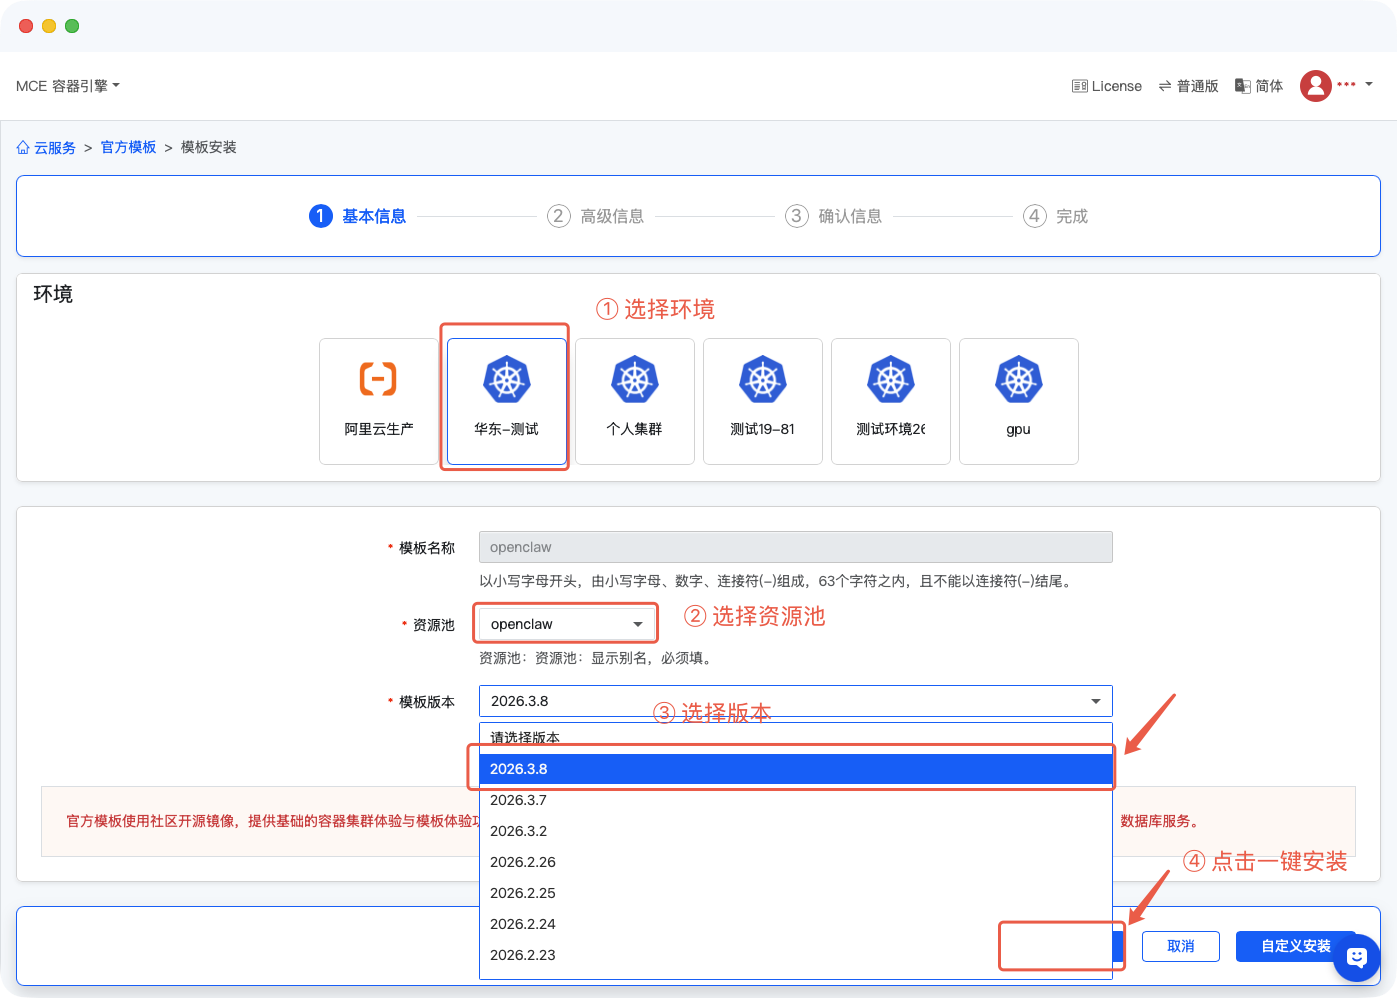This screenshot has height=998, width=1397.
Task: Select version 2026.3.7 from list
Action: click(518, 800)
